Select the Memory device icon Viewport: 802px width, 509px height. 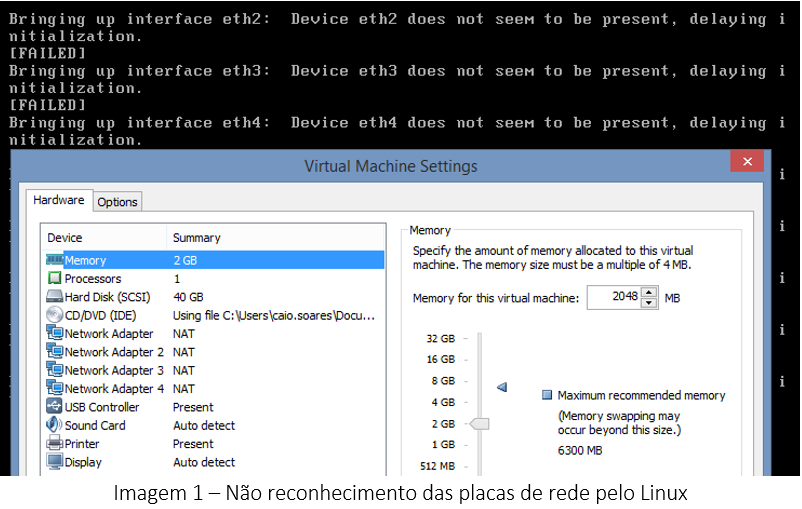pos(54,260)
